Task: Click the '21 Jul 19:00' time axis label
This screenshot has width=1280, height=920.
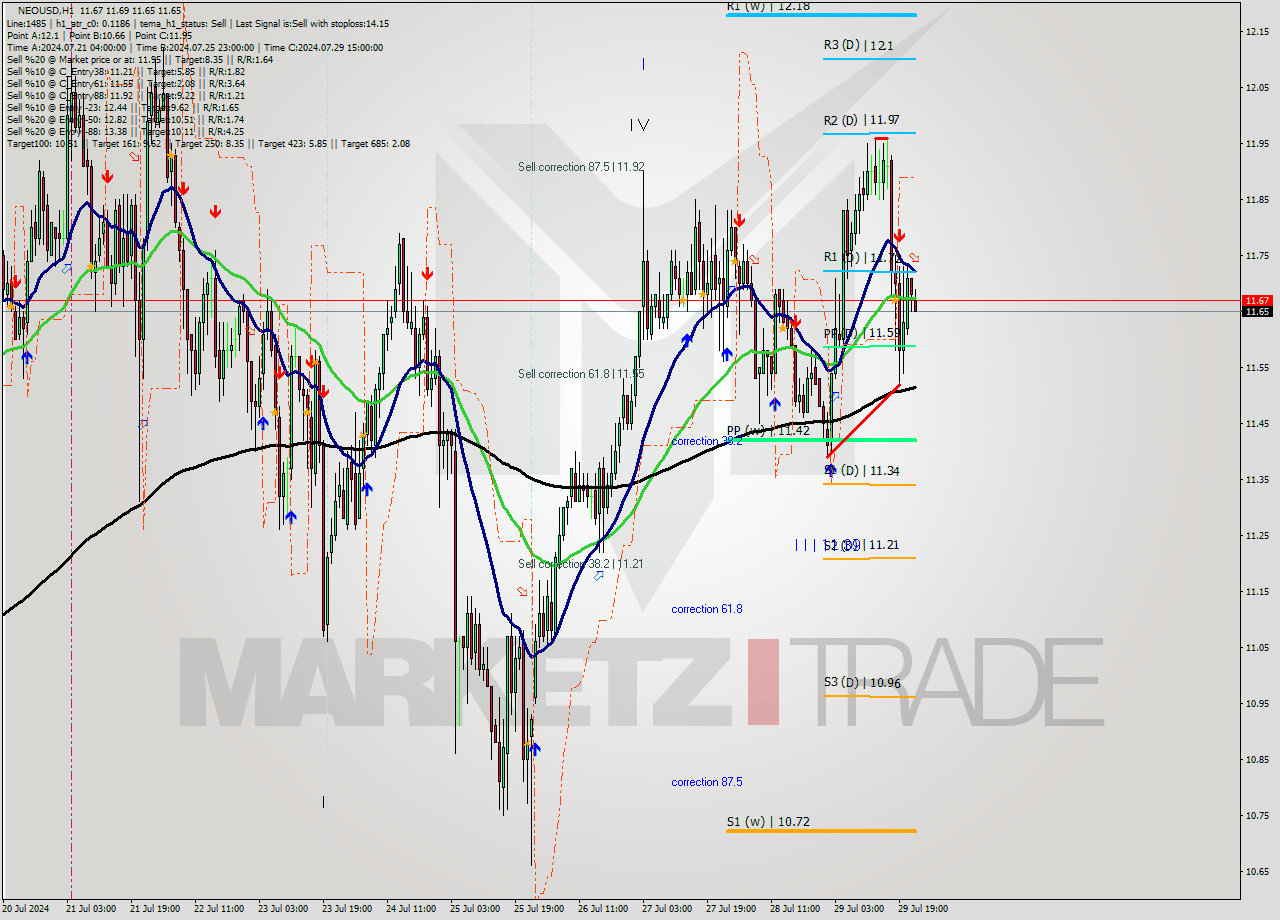Action: [x=156, y=909]
